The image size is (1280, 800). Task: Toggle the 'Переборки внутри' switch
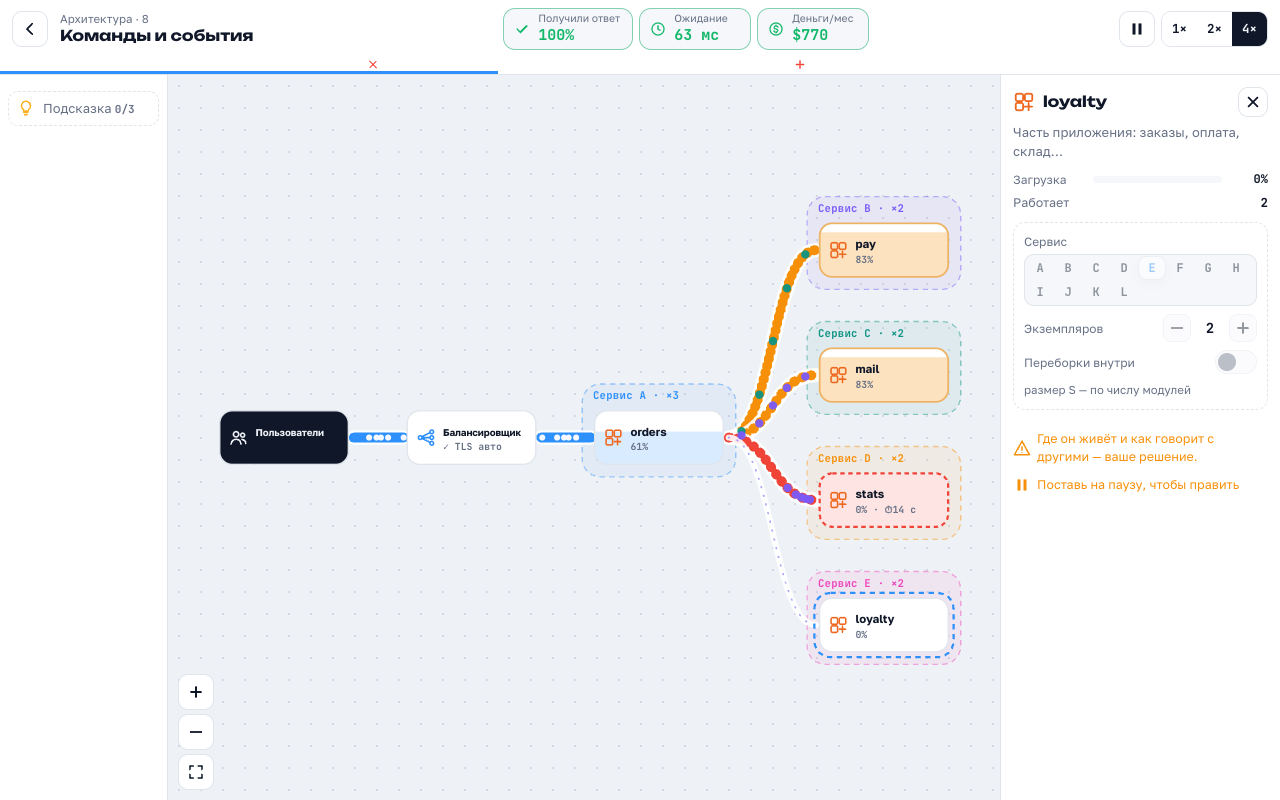coord(1236,362)
